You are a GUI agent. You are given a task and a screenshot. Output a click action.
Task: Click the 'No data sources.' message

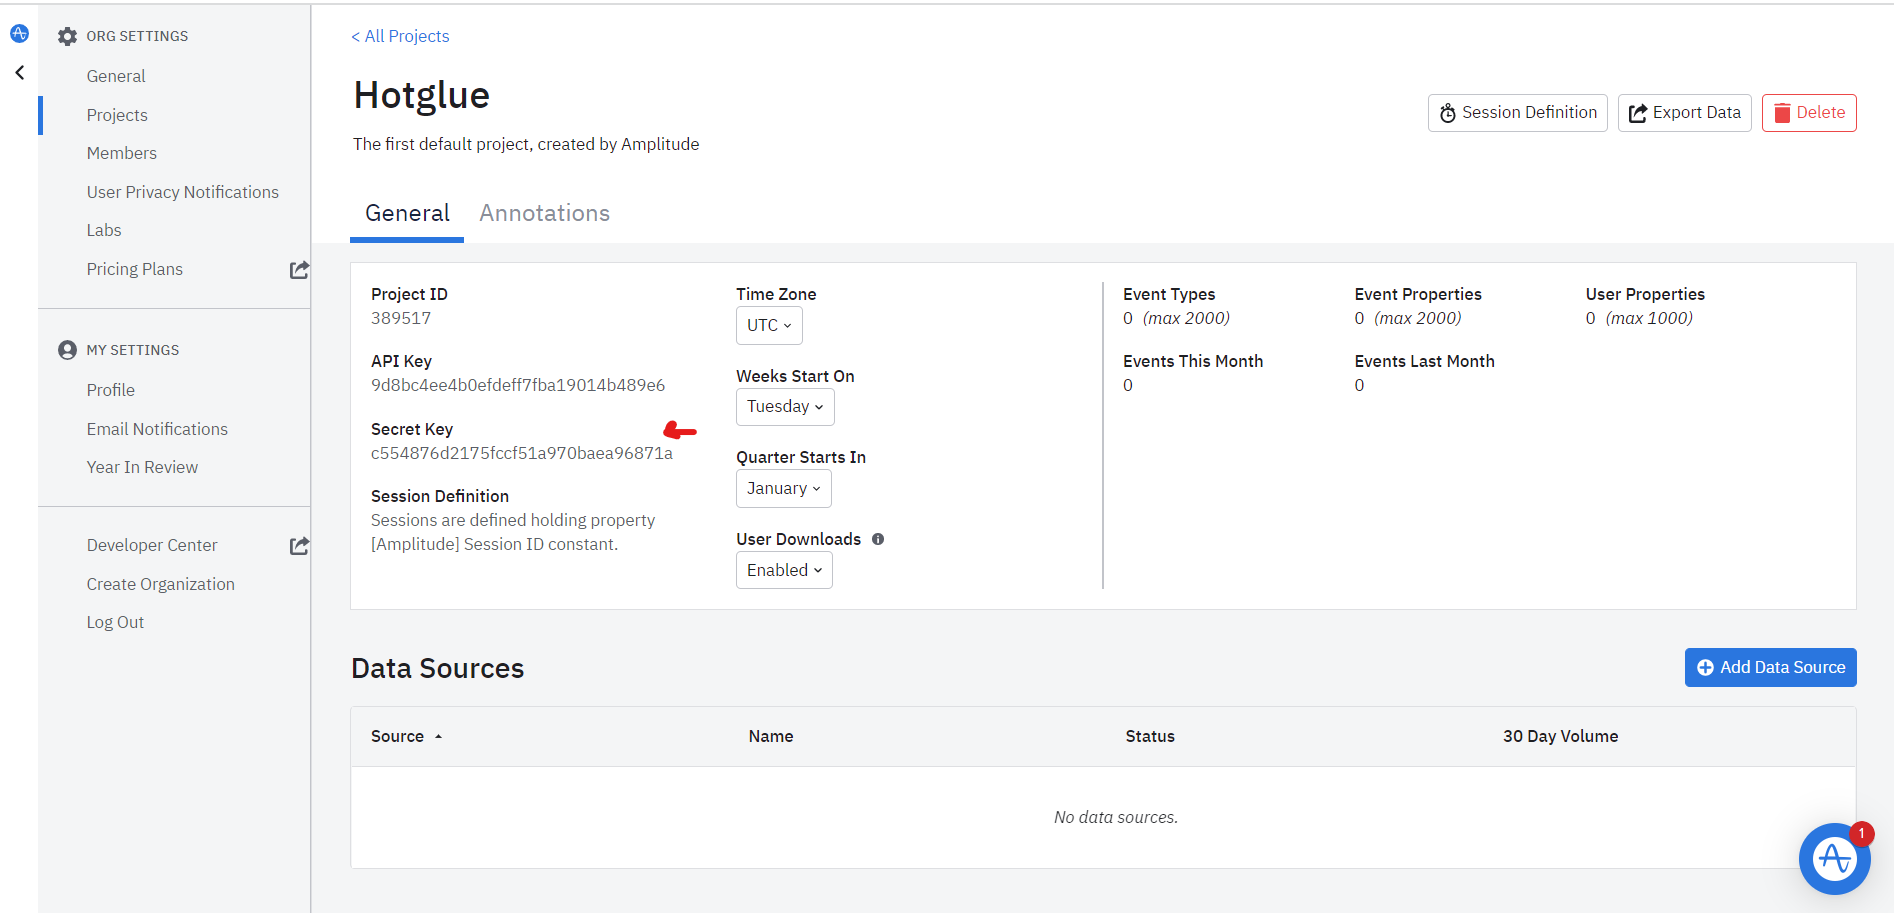pyautogui.click(x=1116, y=817)
